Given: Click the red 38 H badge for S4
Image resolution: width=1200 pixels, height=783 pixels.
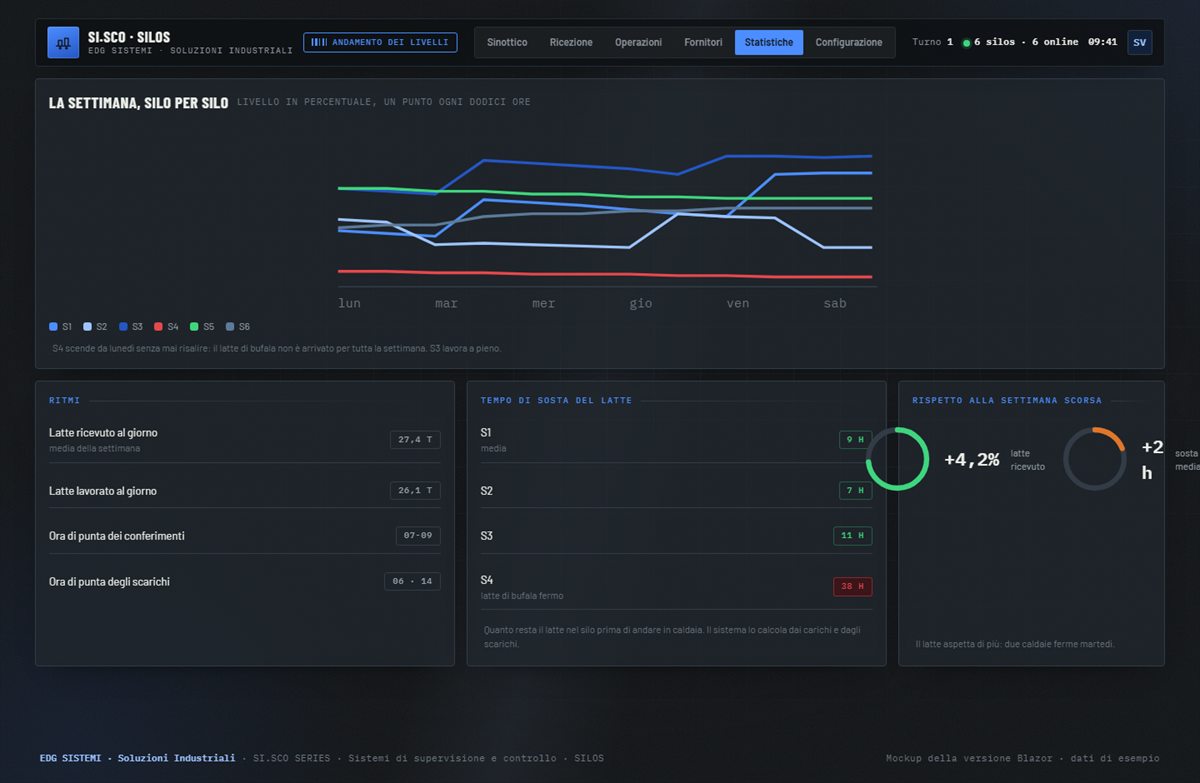Looking at the screenshot, I should coord(853,586).
